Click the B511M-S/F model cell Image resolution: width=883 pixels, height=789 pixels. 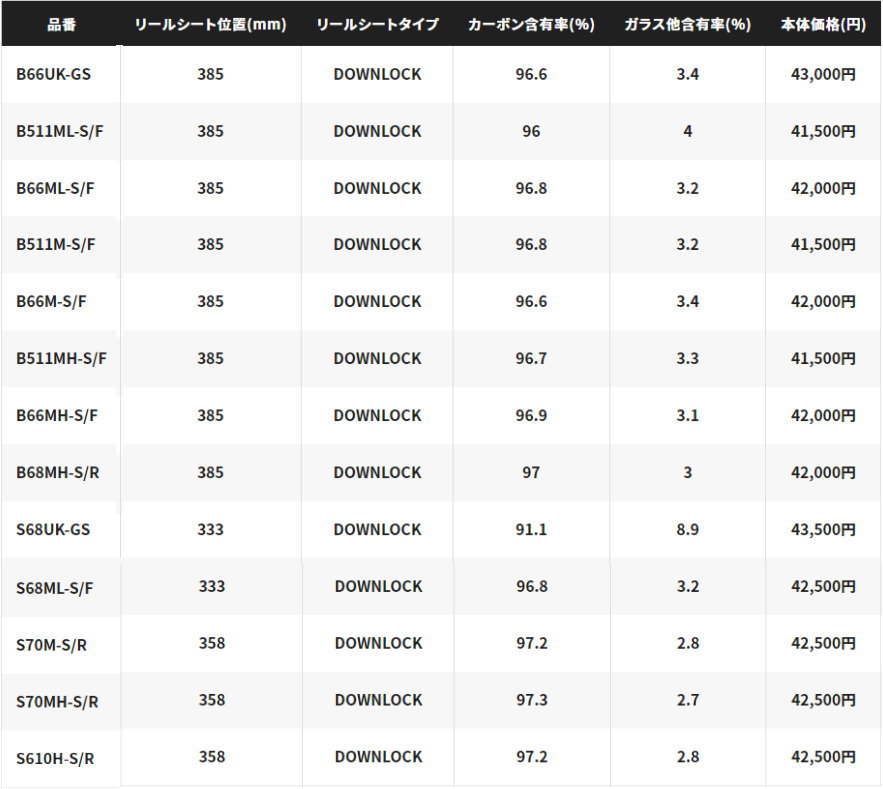pyautogui.click(x=56, y=244)
